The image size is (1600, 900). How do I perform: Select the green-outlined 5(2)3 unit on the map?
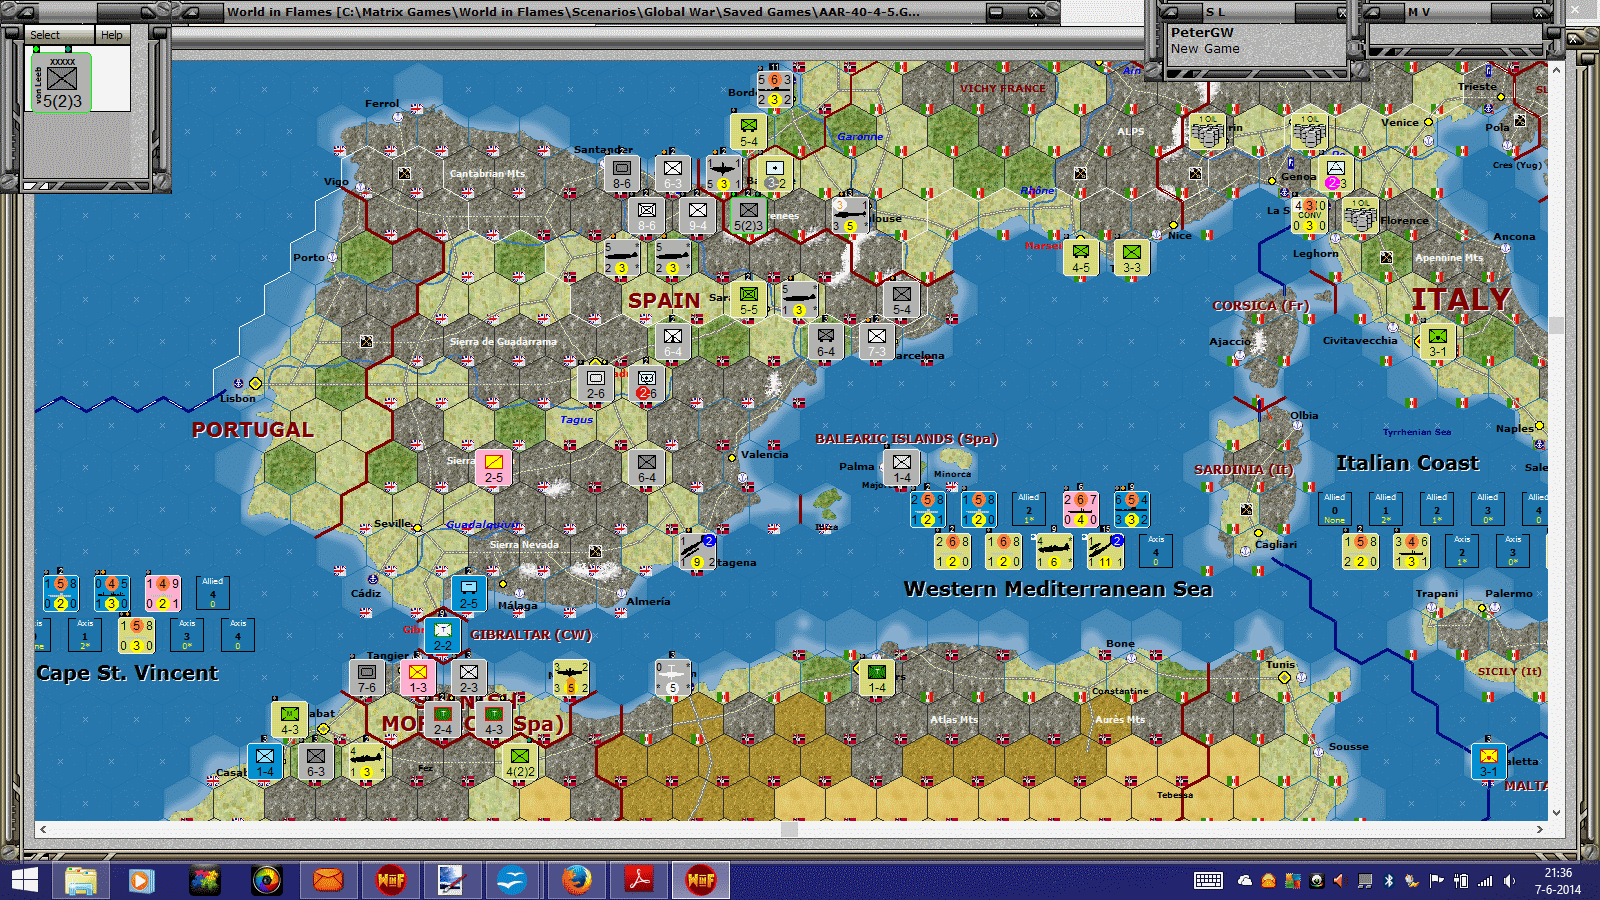pos(748,214)
